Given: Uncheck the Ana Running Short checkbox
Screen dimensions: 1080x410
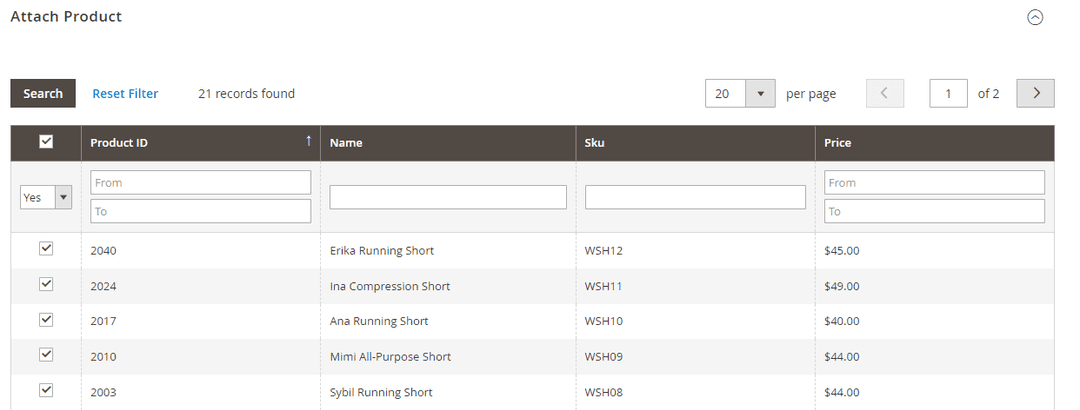Looking at the screenshot, I should (46, 320).
